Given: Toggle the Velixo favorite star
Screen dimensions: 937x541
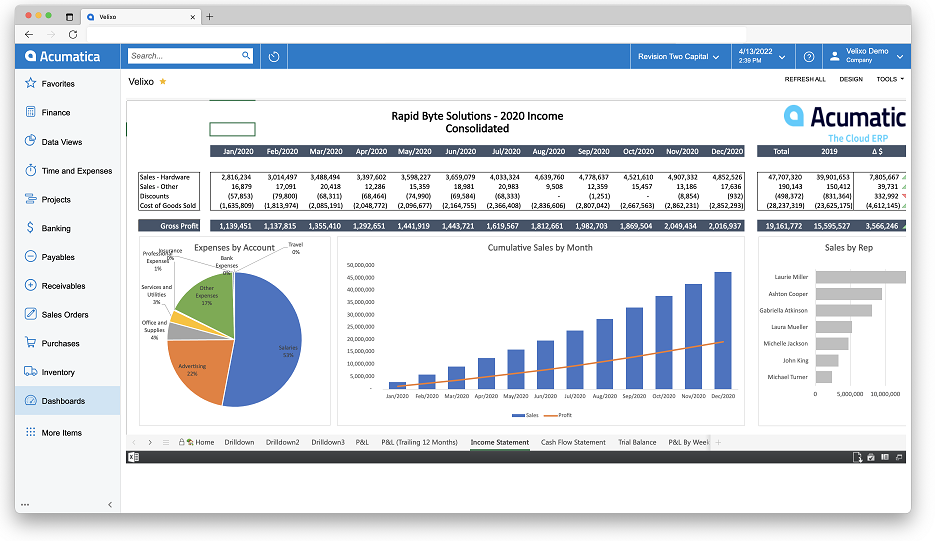Looking at the screenshot, I should 163,81.
